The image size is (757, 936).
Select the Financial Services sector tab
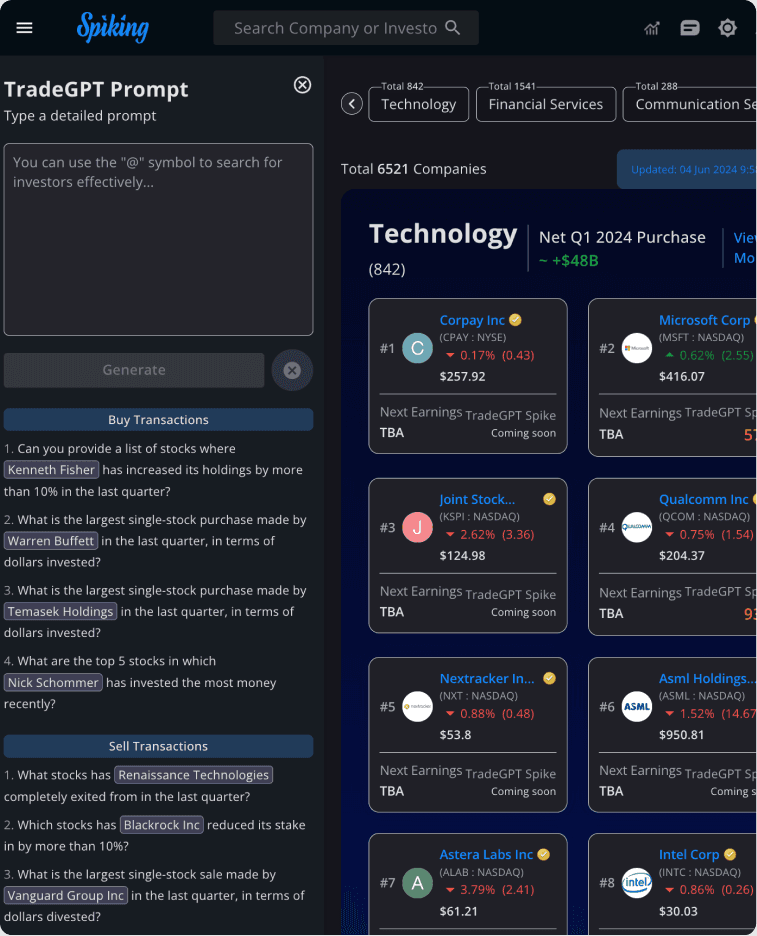(546, 104)
